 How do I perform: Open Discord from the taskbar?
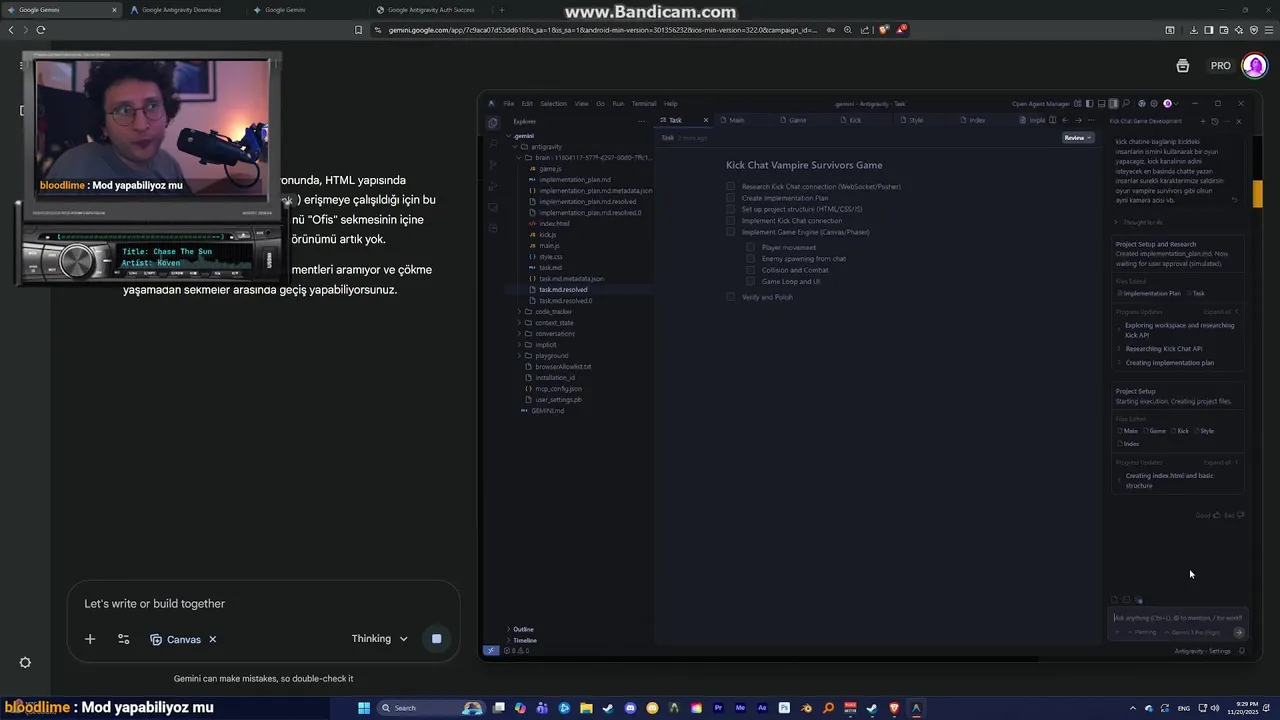click(x=630, y=708)
